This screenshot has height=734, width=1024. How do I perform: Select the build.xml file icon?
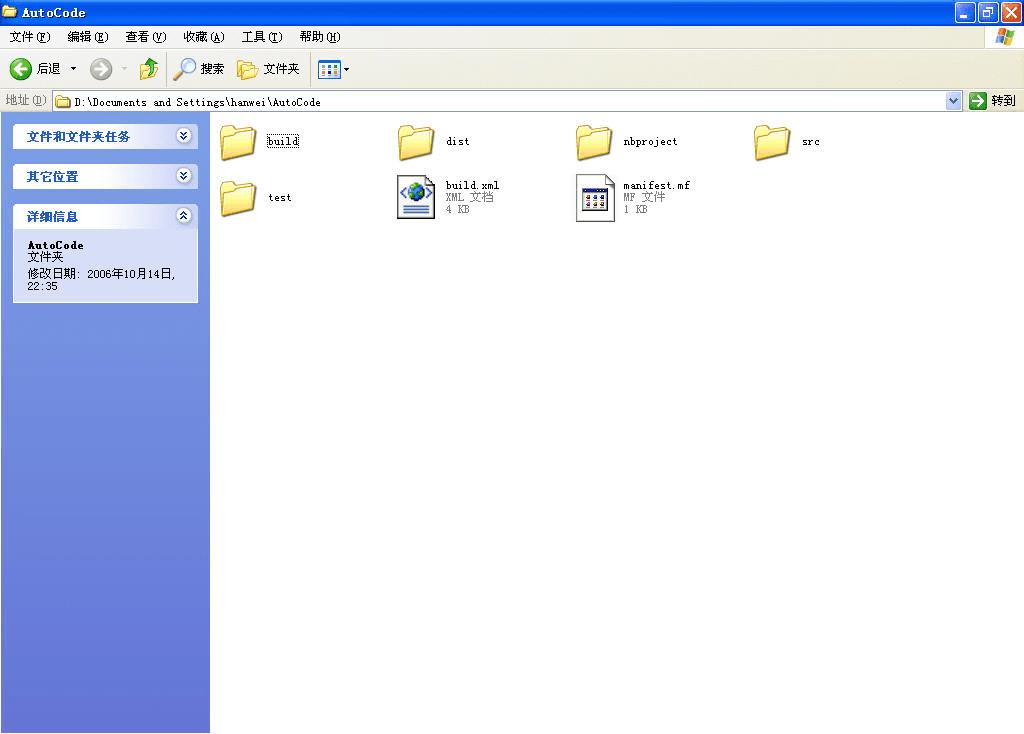416,197
